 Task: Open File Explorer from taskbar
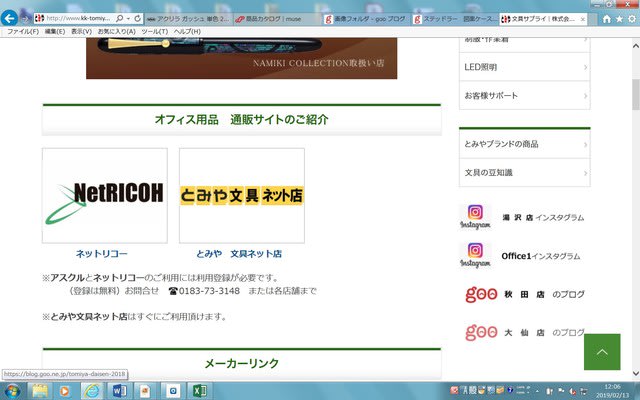tap(40, 391)
